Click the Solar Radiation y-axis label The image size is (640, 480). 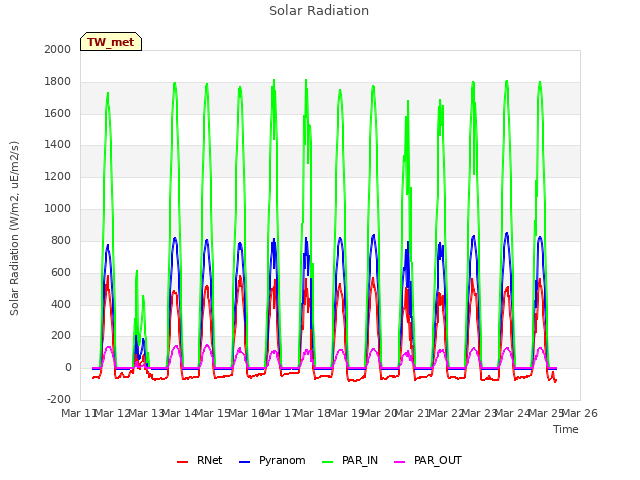14,228
